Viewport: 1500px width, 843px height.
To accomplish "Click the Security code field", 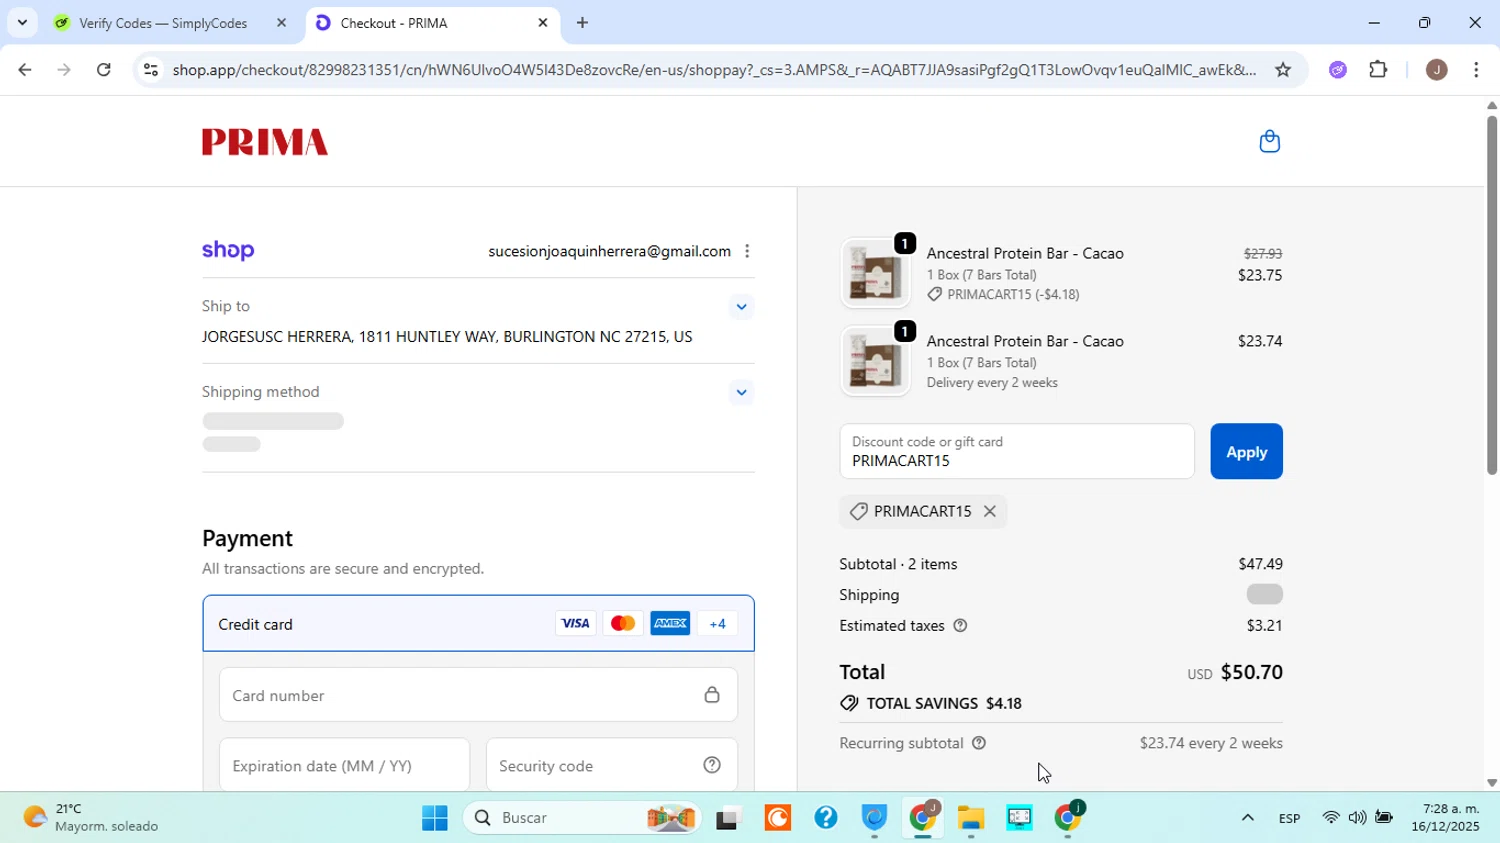I will point(612,766).
